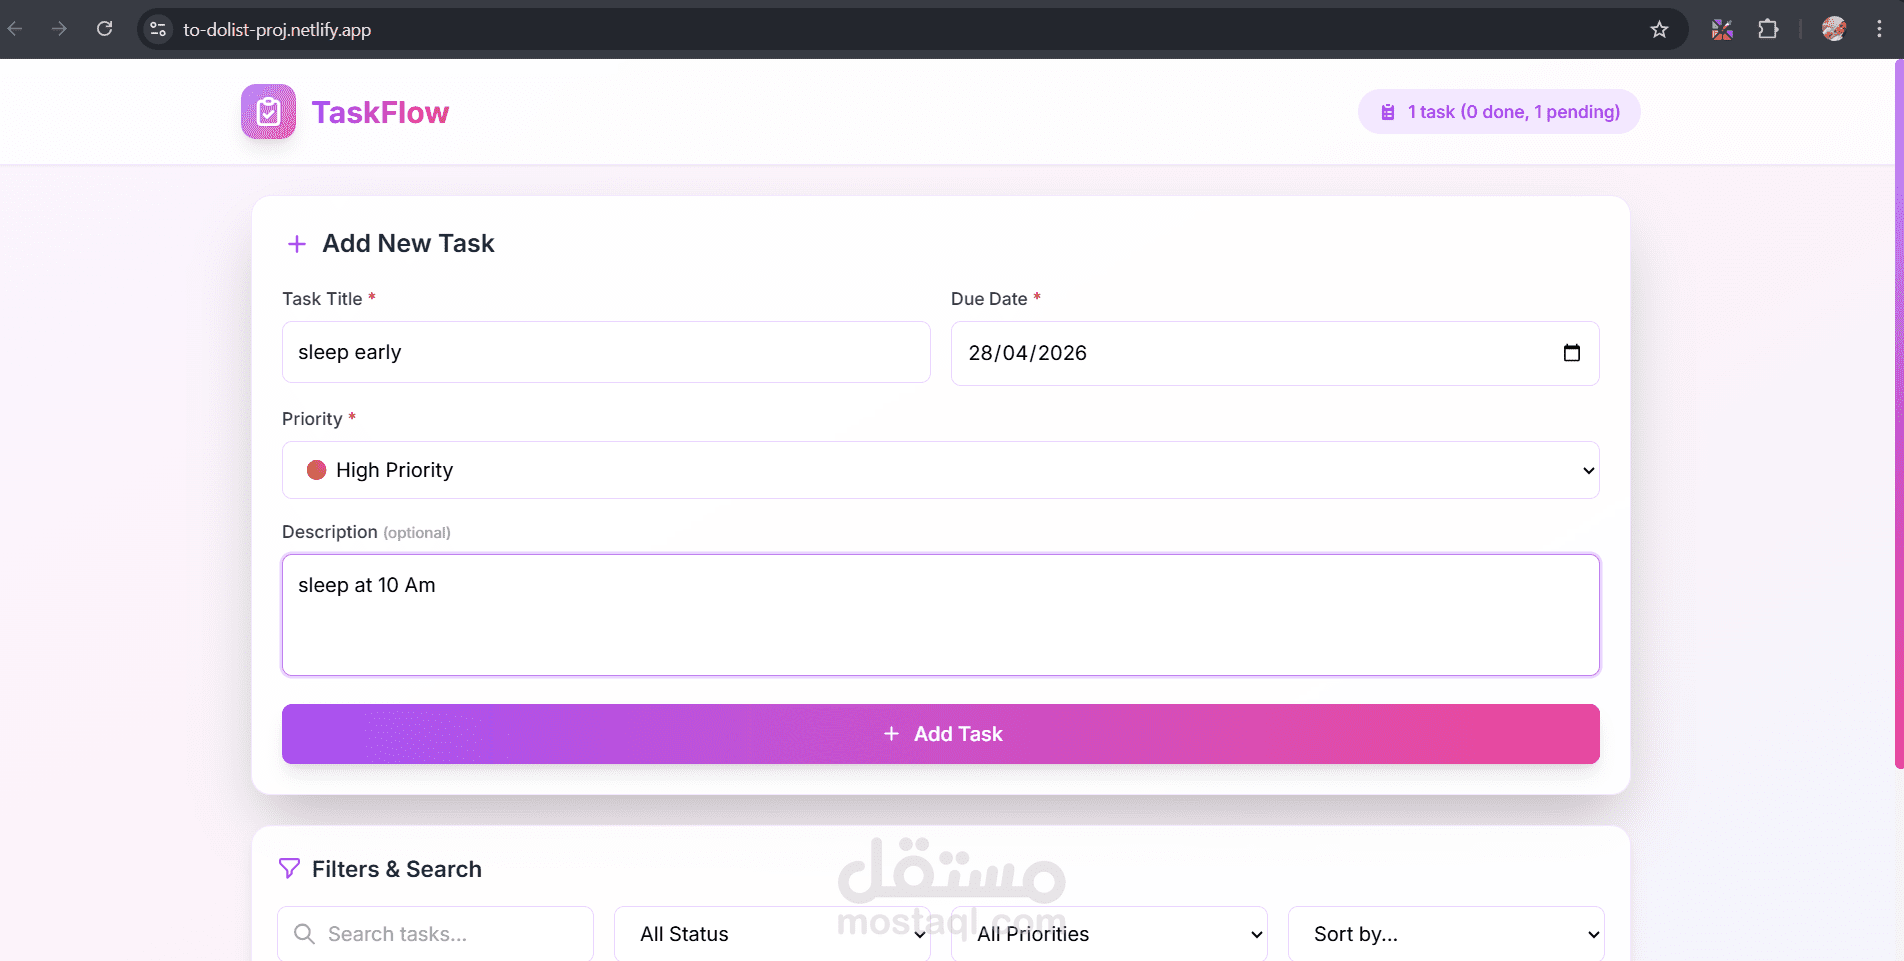1904x961 pixels.
Task: Click the TaskFlow clipboard logo icon
Action: coord(267,111)
